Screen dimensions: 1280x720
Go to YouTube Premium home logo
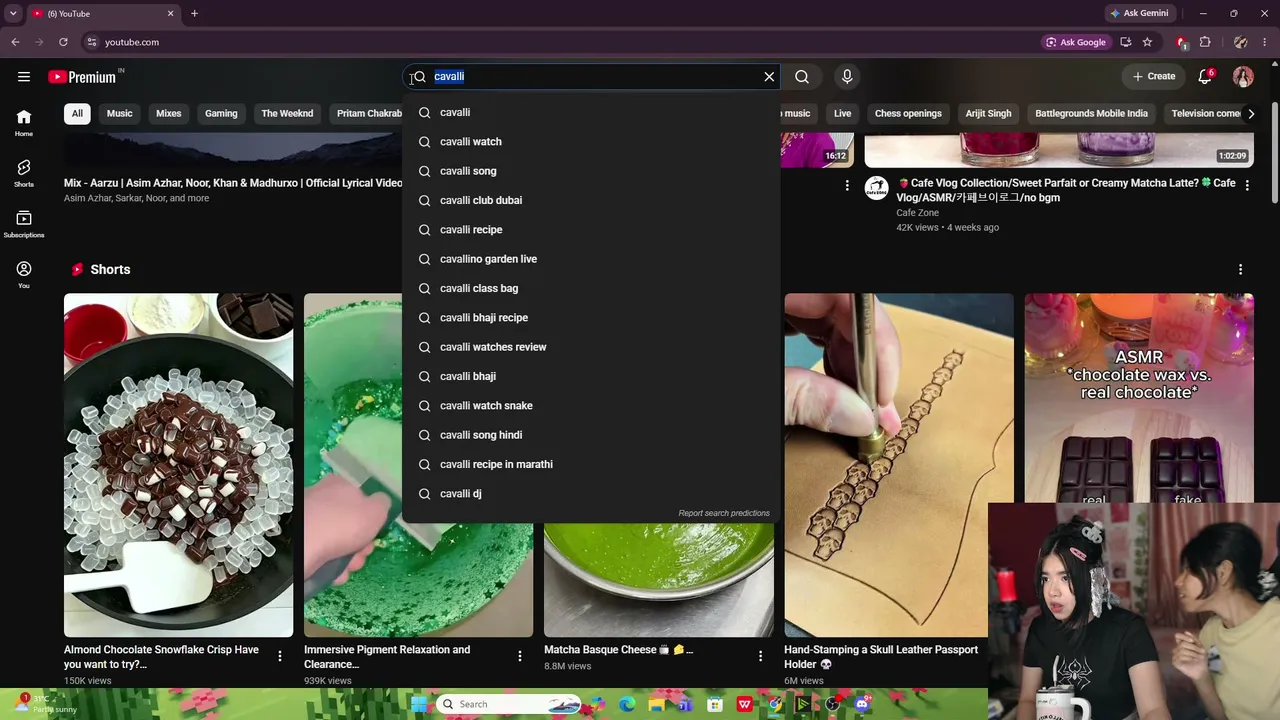[x=83, y=77]
